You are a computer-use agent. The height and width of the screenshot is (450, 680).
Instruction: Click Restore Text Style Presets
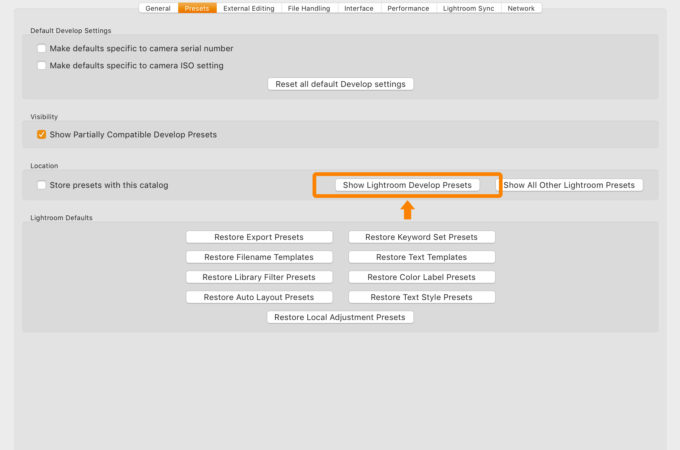[x=421, y=297]
